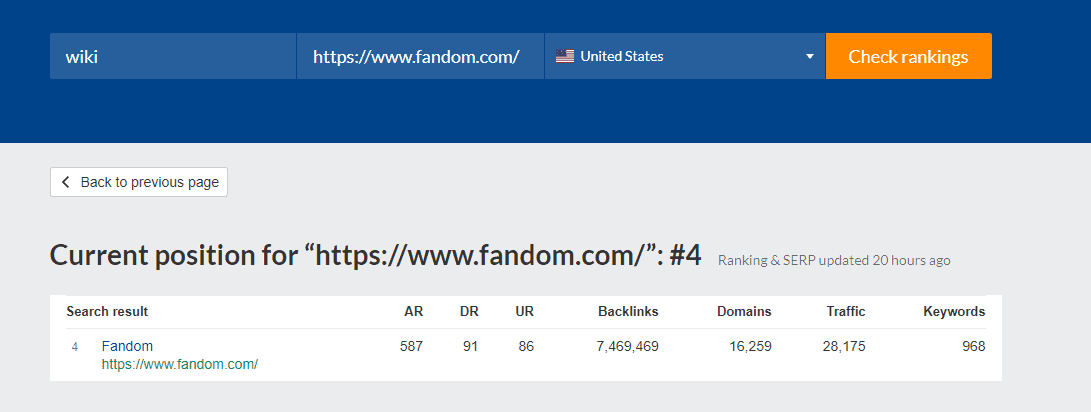The image size is (1091, 412).
Task: Click the Search result column header
Action: 107,312
